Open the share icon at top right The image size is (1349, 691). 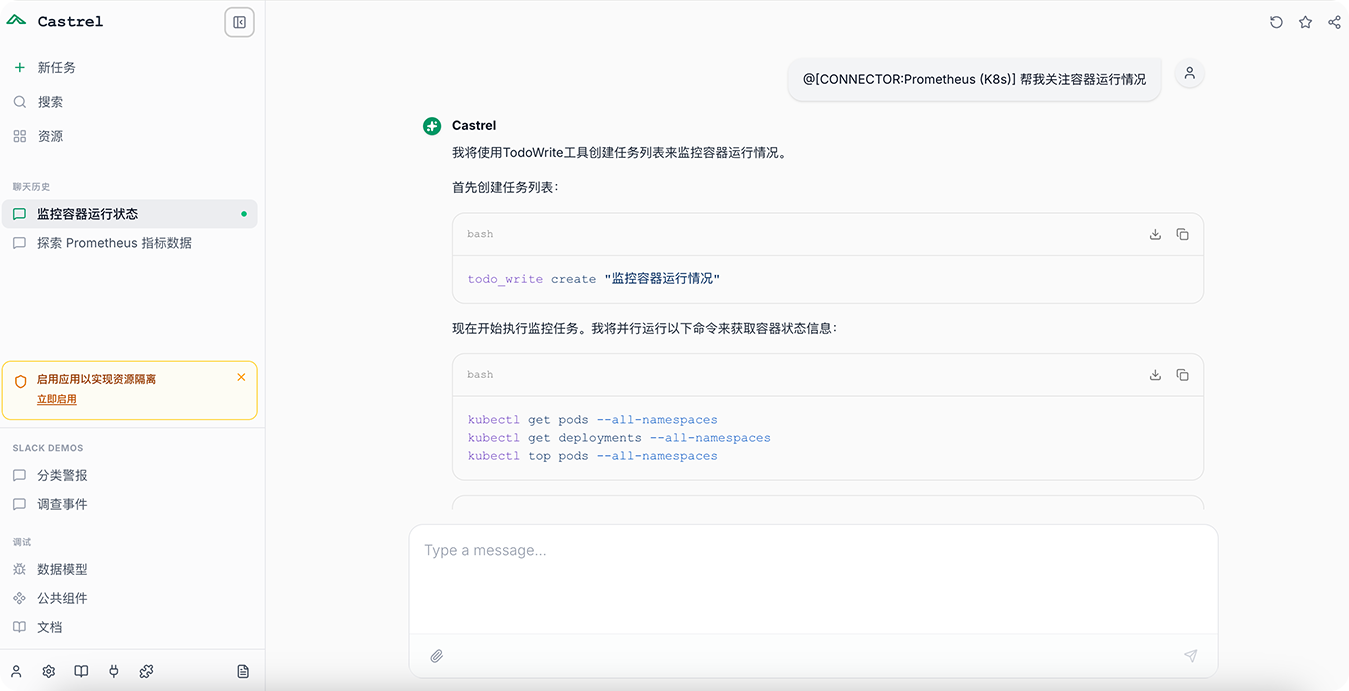(1334, 22)
